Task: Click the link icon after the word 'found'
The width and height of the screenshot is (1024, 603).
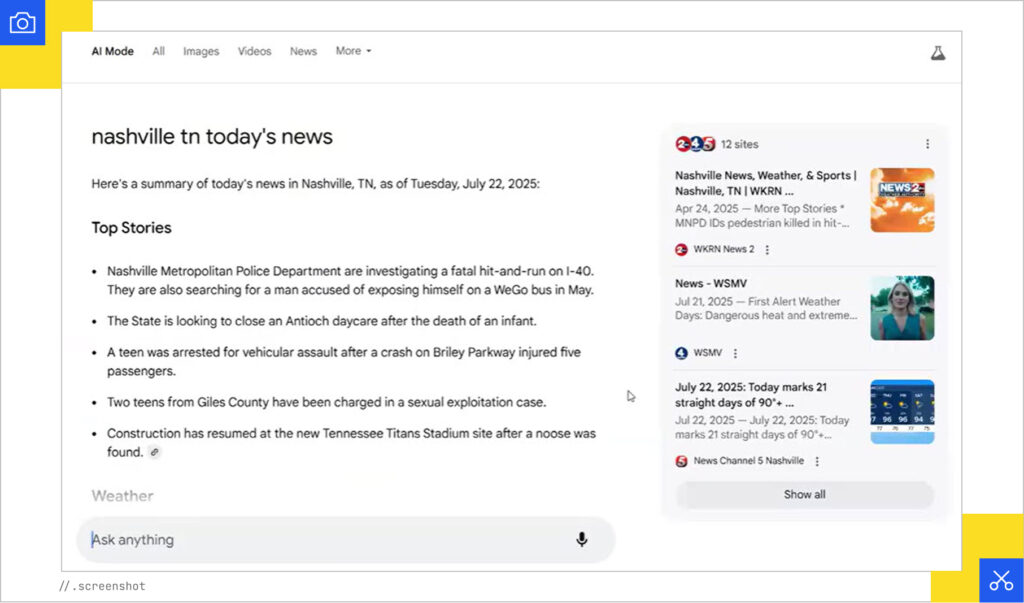Action: 157,451
